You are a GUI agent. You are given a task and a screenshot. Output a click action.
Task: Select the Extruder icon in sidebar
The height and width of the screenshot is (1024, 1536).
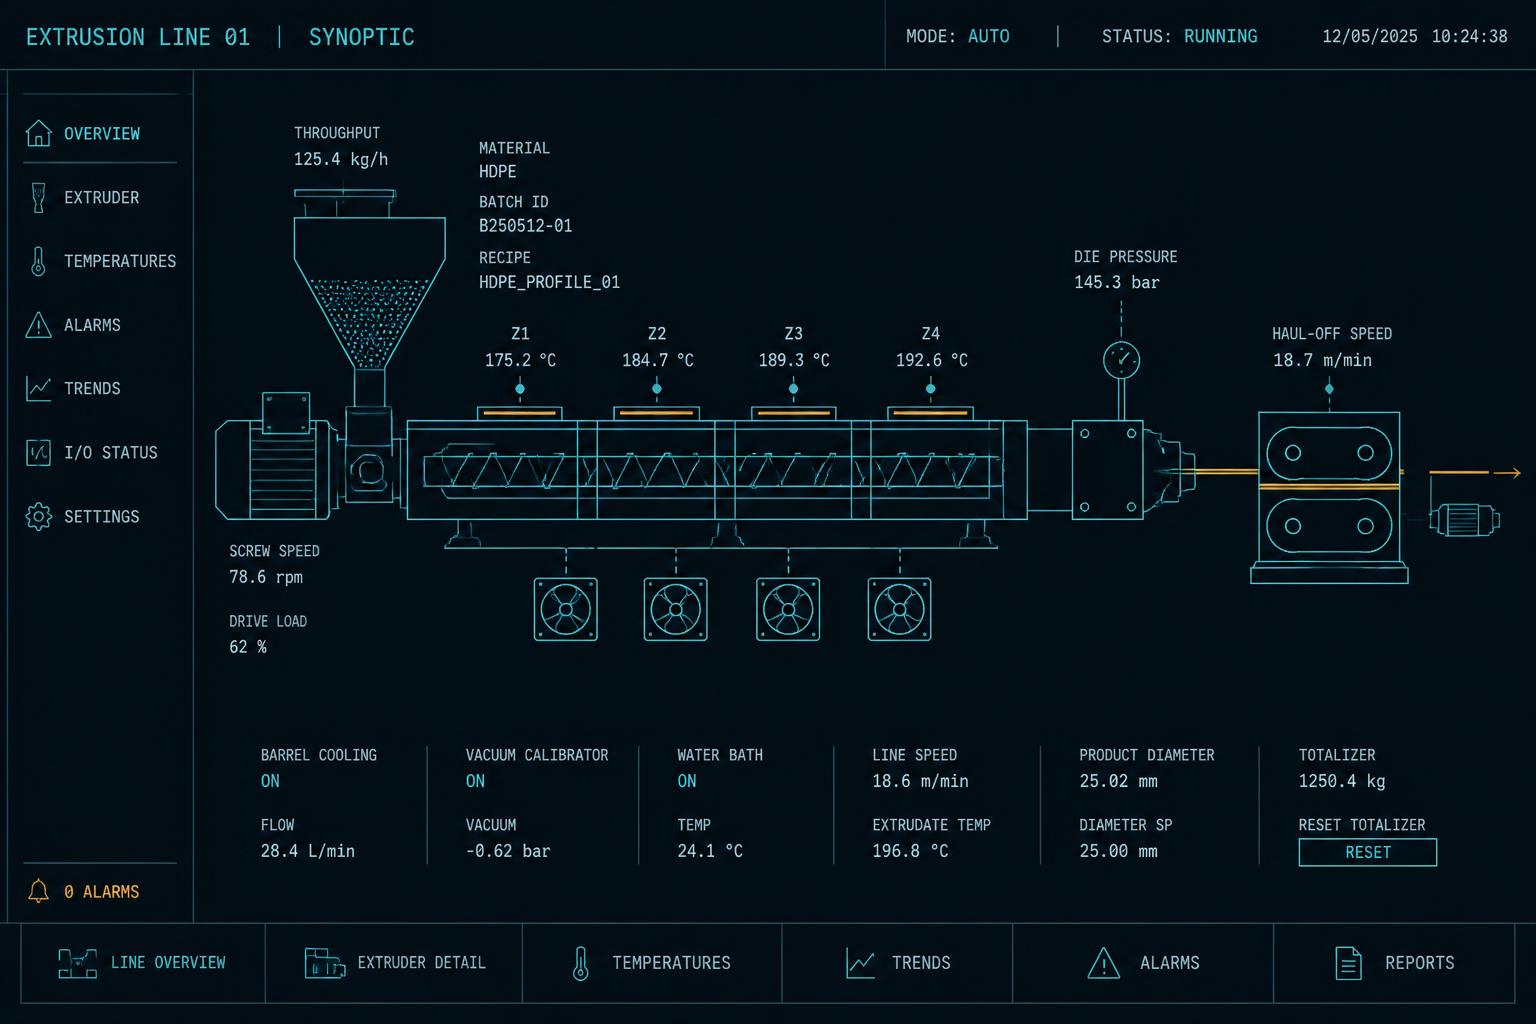(38, 197)
